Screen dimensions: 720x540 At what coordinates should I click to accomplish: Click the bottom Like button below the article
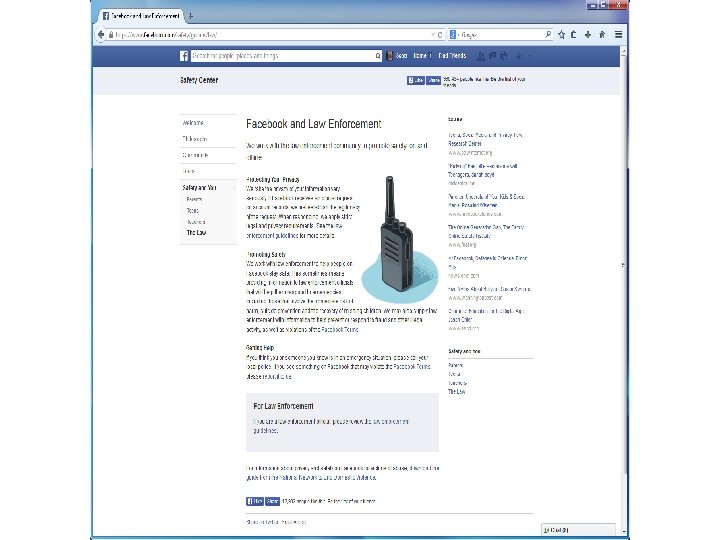tap(255, 501)
